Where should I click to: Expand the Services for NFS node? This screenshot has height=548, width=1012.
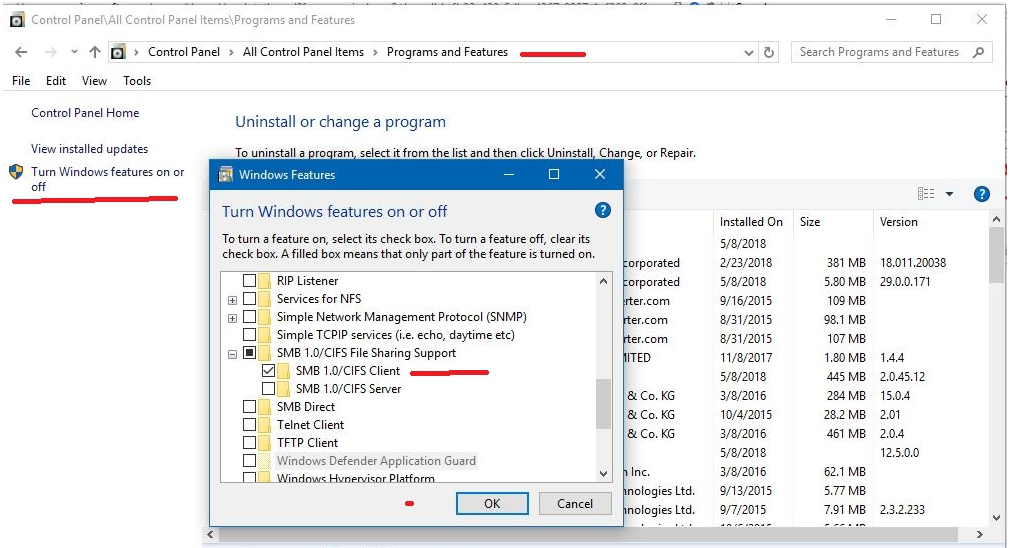tap(232, 300)
